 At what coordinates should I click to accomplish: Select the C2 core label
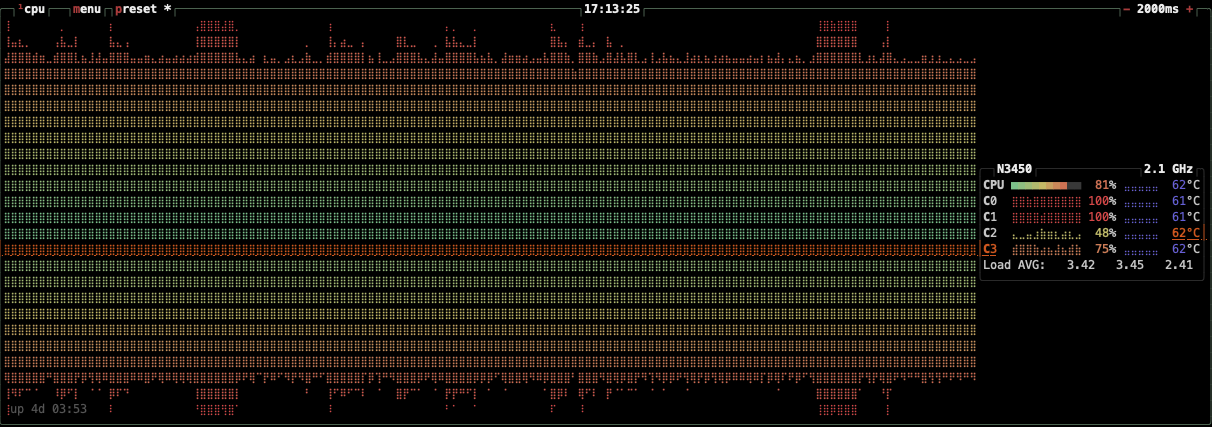click(990, 233)
